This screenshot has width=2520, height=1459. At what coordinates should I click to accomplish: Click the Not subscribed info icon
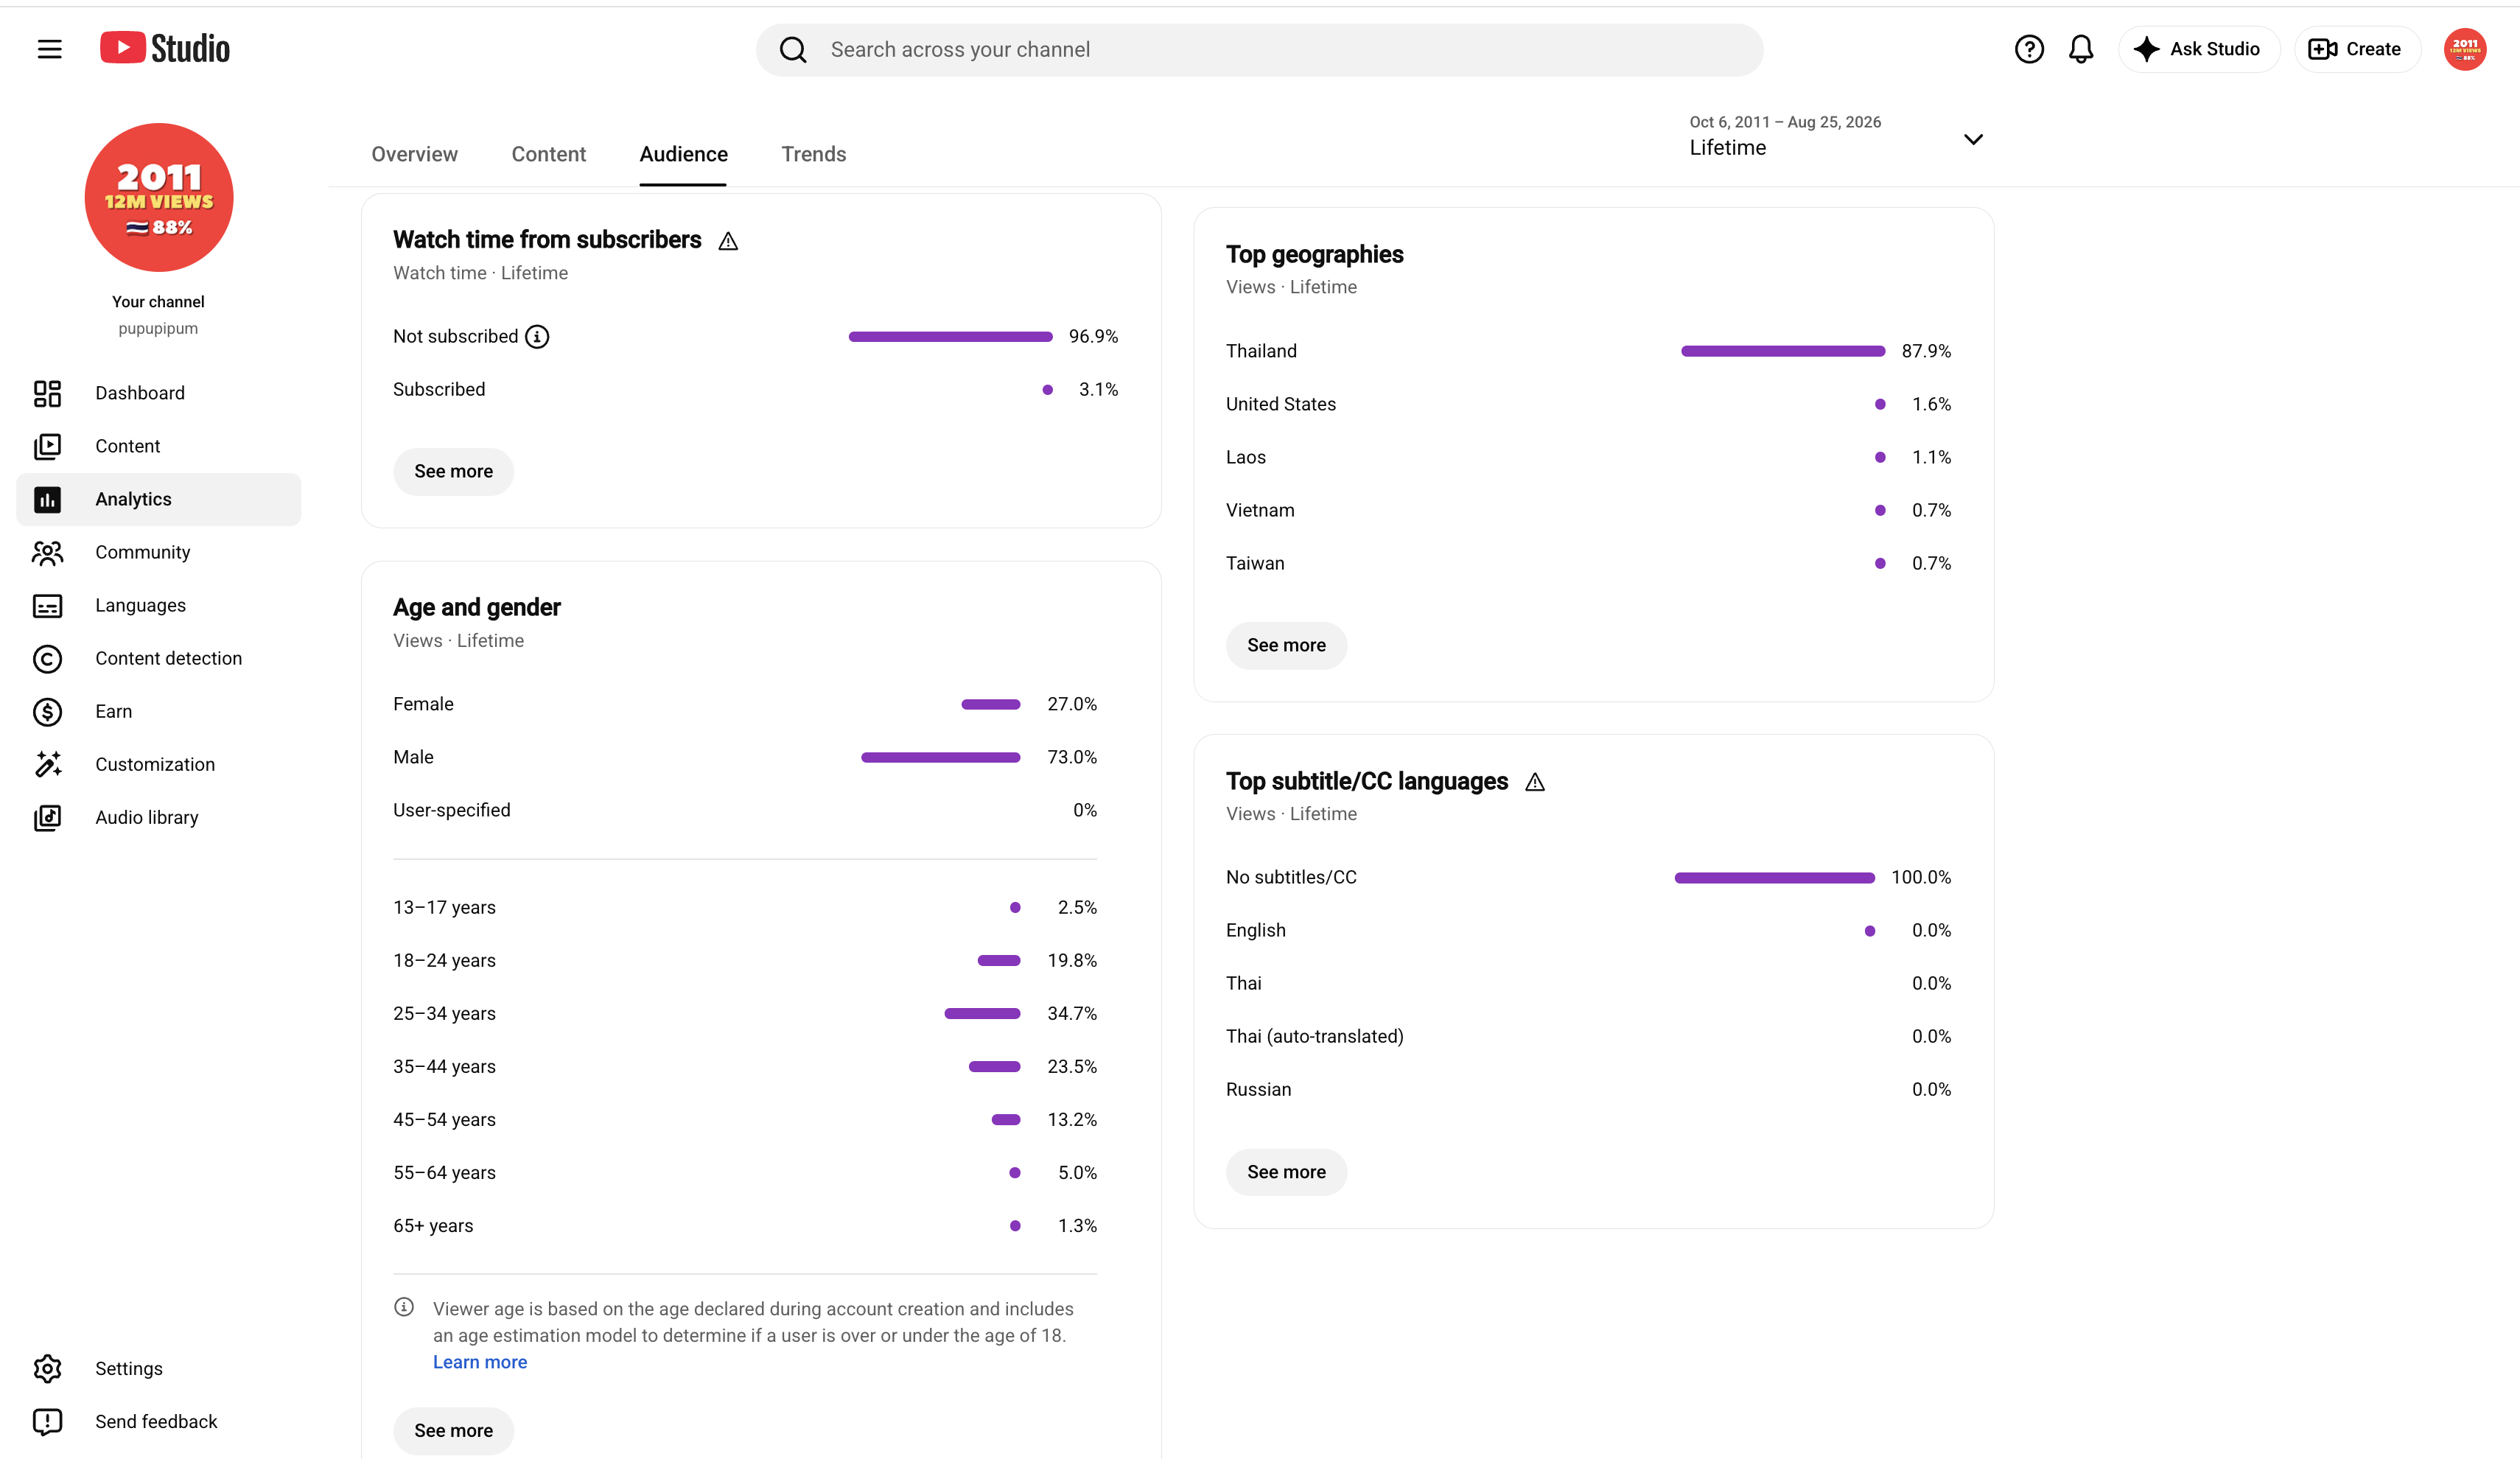coord(537,337)
